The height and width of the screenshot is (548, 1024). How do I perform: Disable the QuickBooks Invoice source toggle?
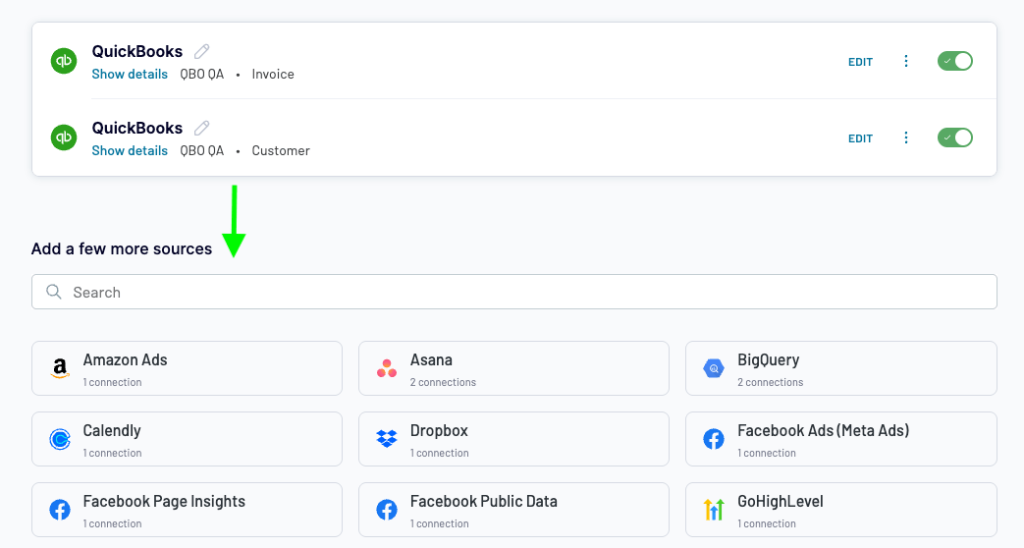click(x=955, y=61)
